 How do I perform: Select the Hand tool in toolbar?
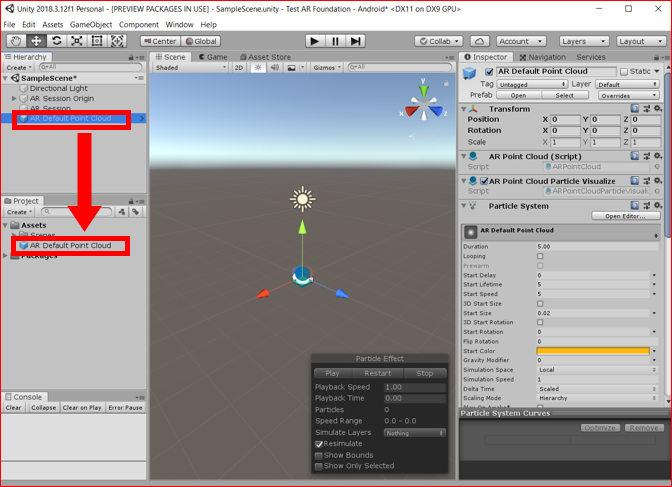[16, 41]
